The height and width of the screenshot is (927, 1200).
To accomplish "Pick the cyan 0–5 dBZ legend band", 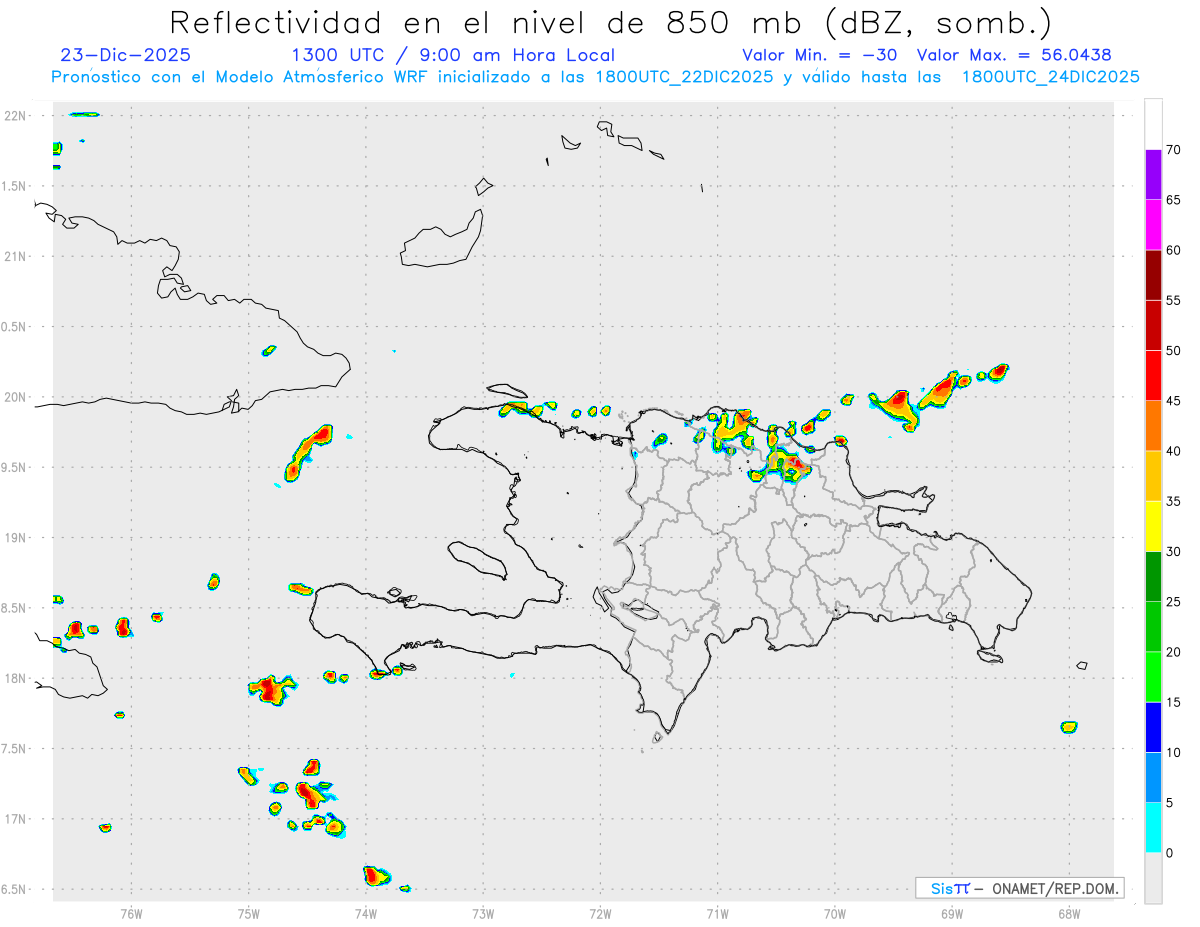I will pos(1153,828).
